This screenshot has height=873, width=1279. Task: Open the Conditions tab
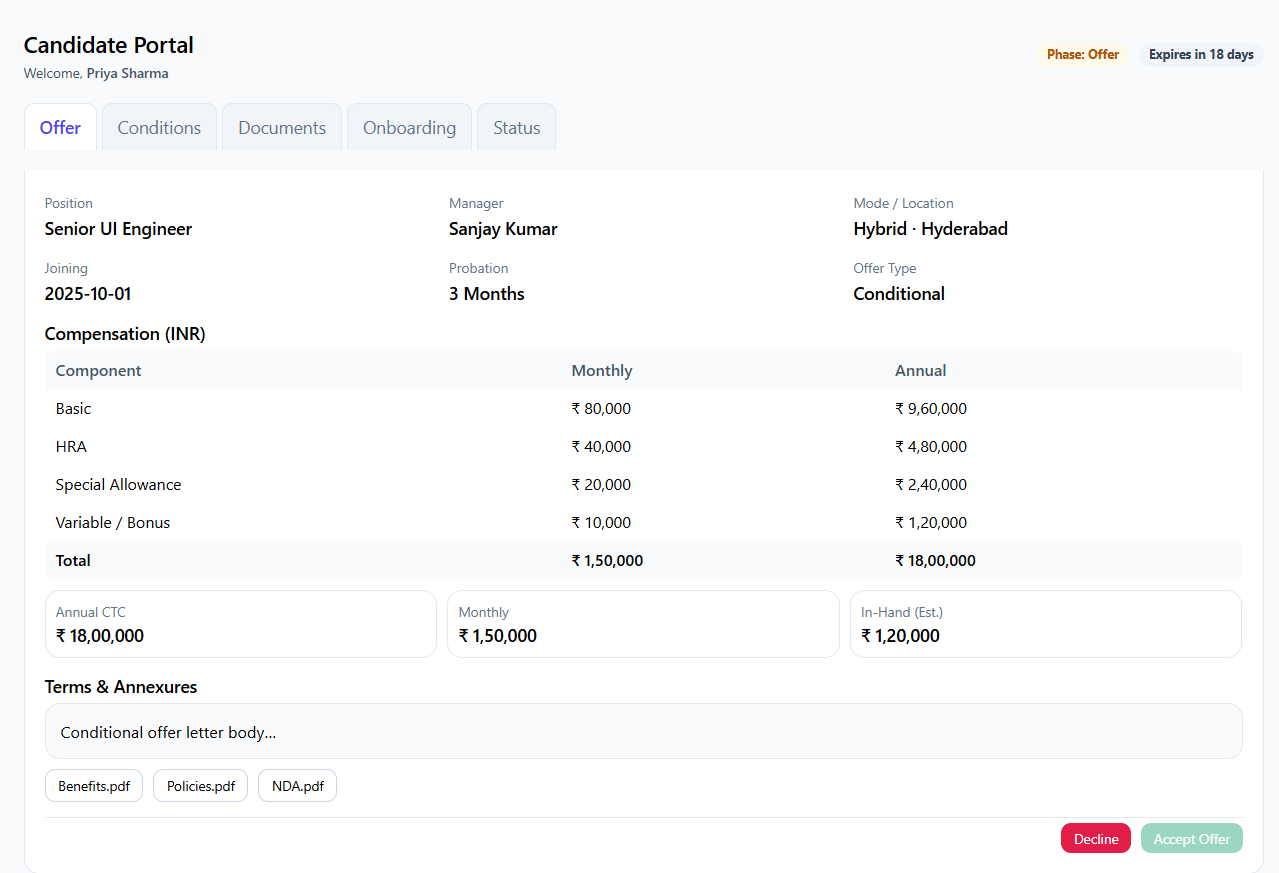click(159, 128)
